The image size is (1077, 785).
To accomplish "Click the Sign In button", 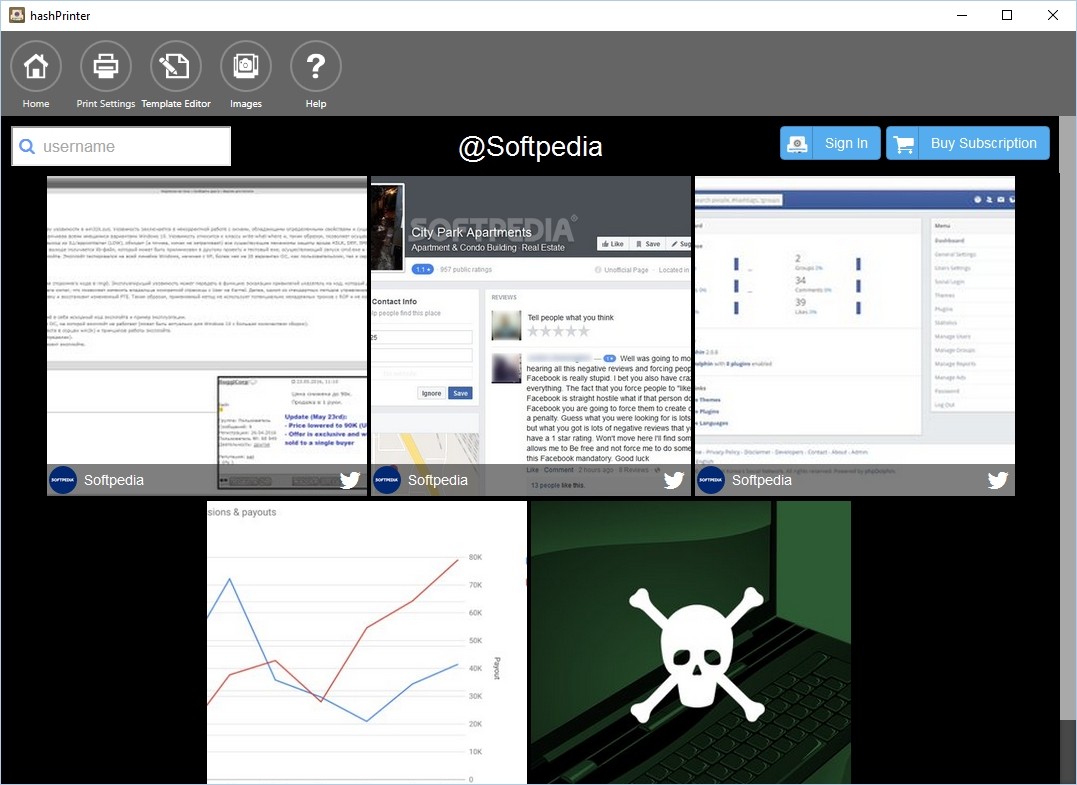I will pyautogui.click(x=830, y=143).
